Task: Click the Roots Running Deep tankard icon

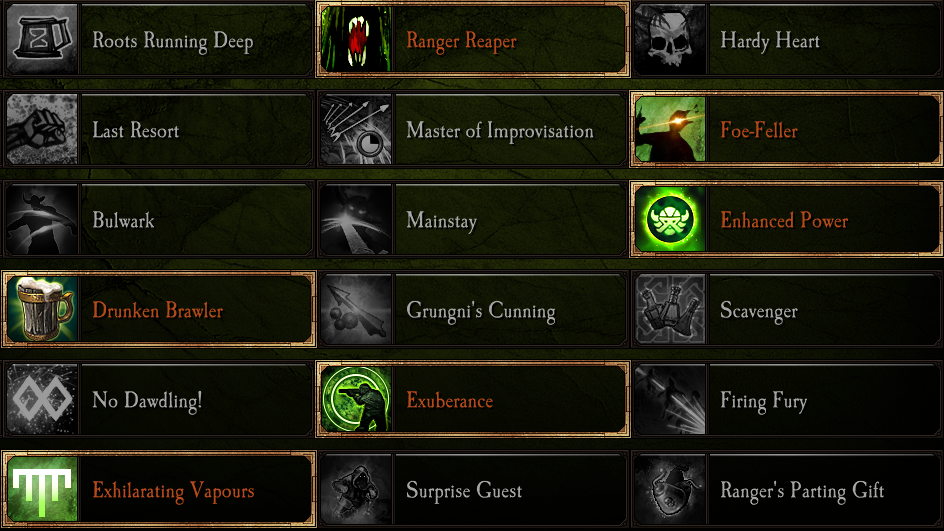Action: pyautogui.click(x=42, y=39)
